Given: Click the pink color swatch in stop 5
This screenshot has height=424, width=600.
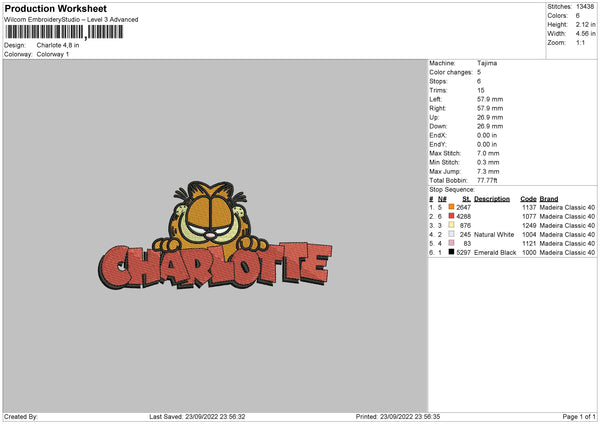Looking at the screenshot, I should [x=451, y=243].
